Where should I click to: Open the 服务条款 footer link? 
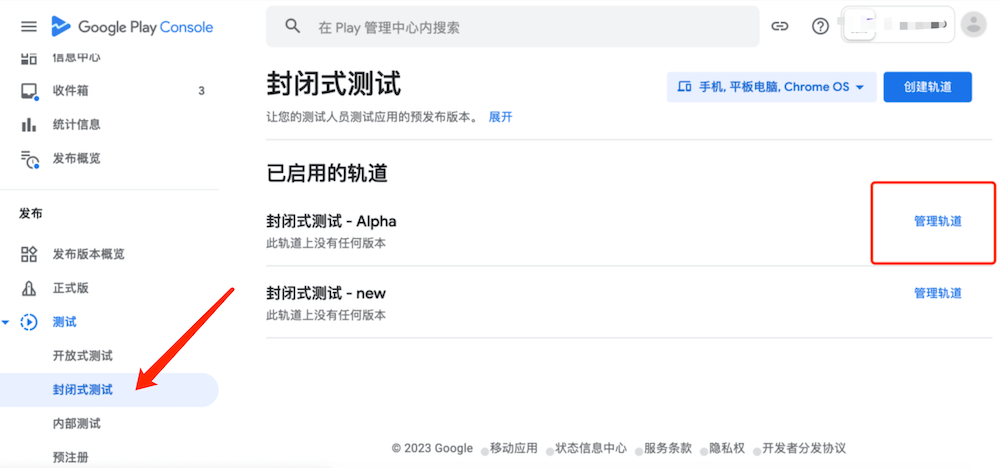point(669,448)
